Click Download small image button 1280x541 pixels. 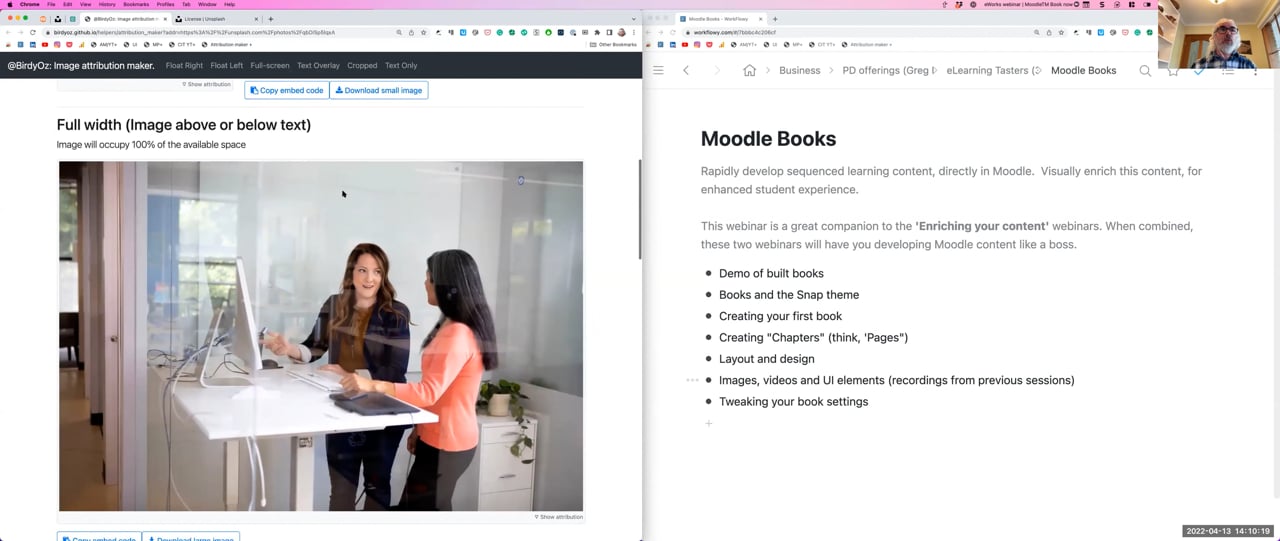[379, 90]
